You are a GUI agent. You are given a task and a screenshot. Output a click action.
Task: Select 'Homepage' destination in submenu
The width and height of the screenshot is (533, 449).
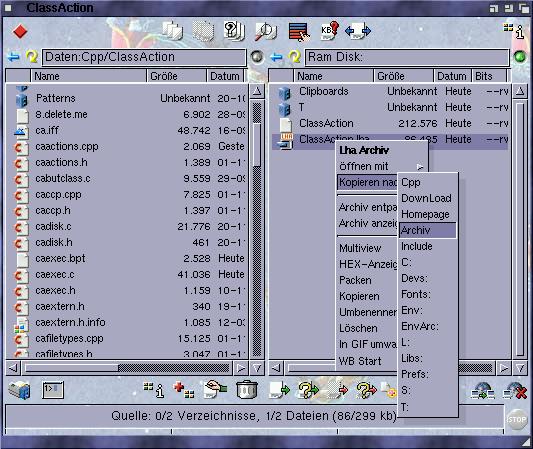click(428, 214)
